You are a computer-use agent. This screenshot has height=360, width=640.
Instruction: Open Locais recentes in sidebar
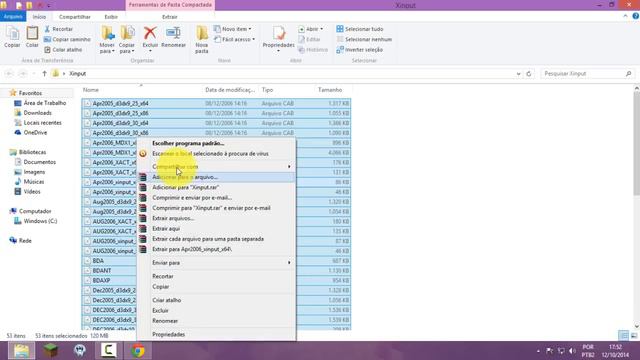point(38,122)
